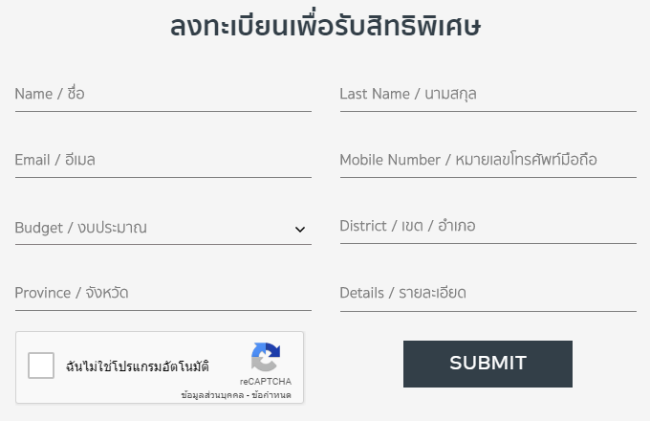Focus the Mobile Number input field

488,160
